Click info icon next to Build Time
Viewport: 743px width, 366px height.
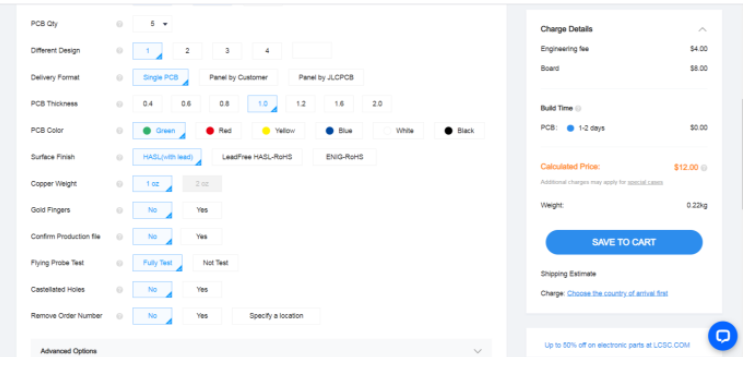pyautogui.click(x=579, y=108)
